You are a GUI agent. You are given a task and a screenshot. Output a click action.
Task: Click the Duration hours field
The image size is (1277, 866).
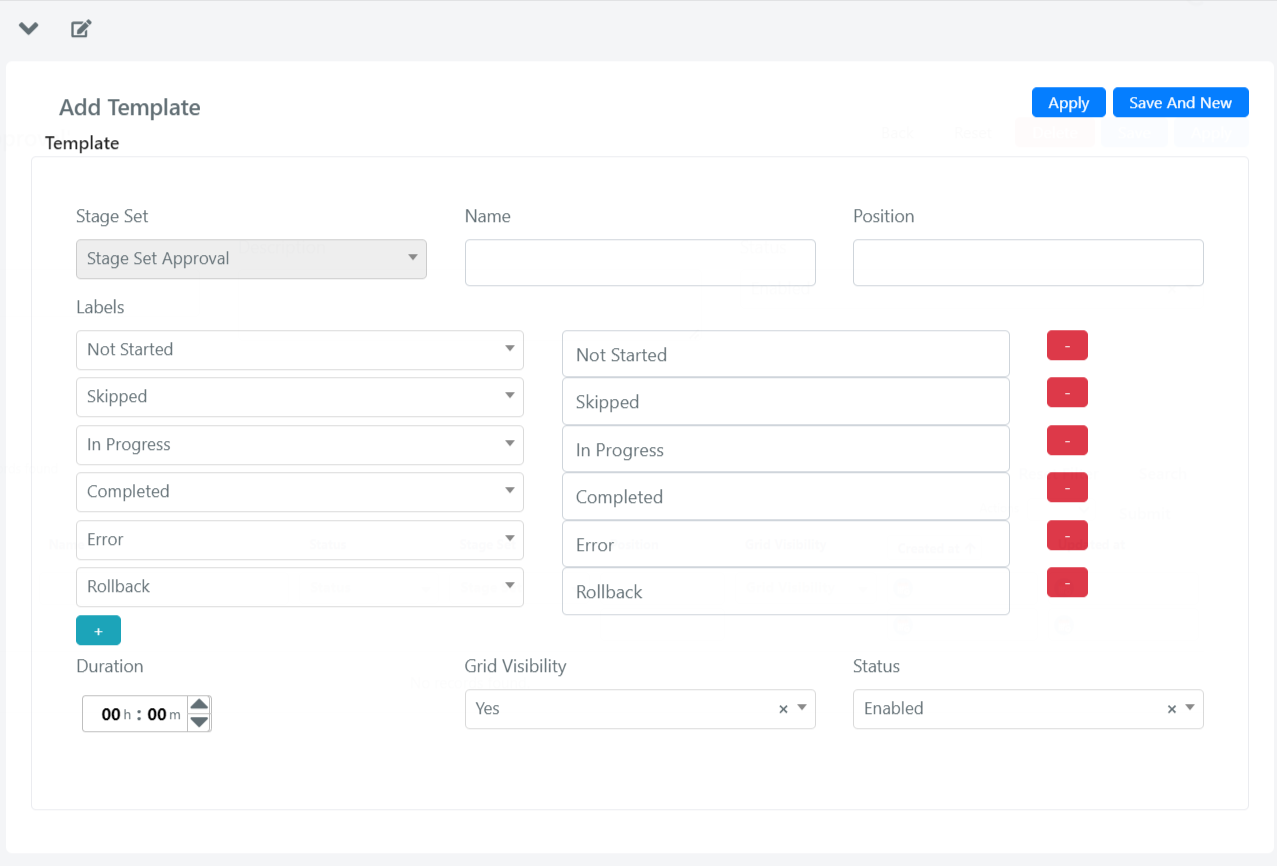(111, 714)
